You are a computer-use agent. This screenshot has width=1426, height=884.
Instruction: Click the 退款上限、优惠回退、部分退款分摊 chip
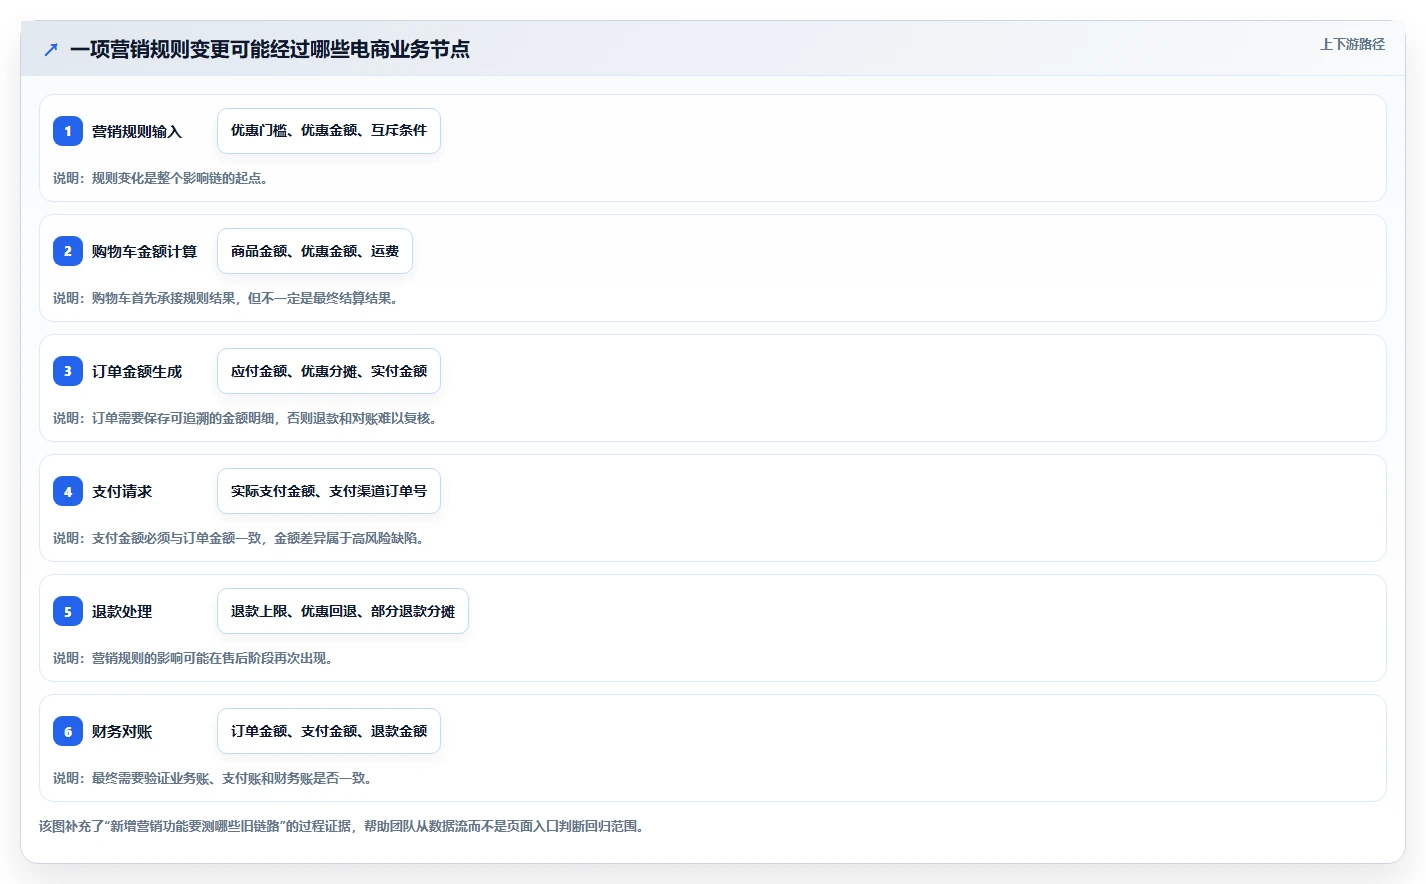(343, 611)
